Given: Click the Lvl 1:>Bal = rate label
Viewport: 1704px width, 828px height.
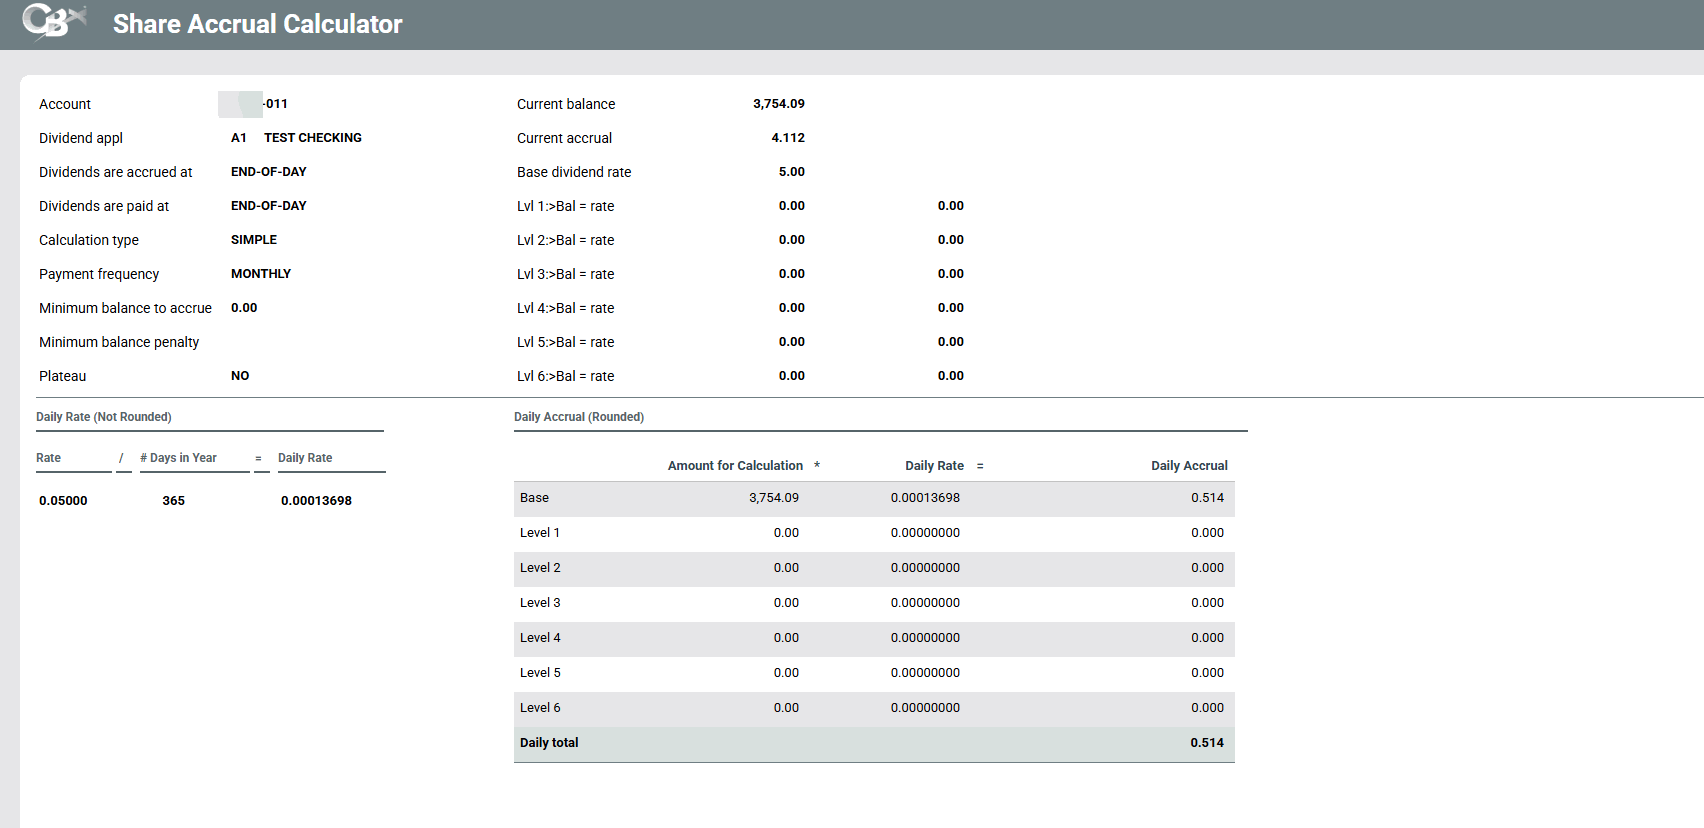Looking at the screenshot, I should (565, 206).
